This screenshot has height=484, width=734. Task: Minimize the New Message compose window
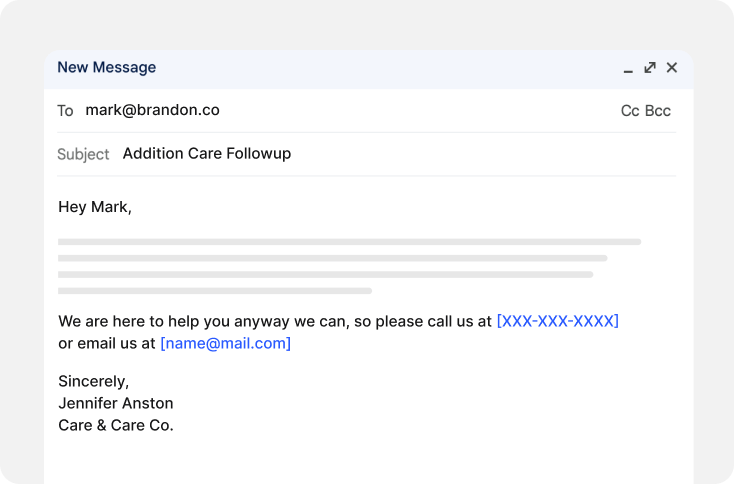tap(628, 69)
